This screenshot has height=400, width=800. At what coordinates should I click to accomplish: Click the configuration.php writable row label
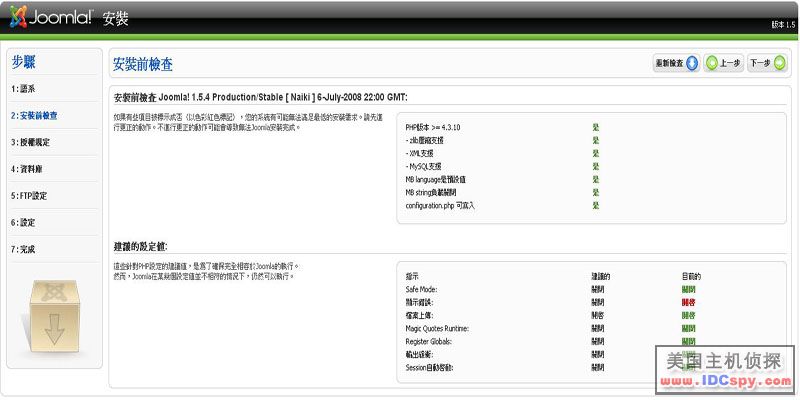[440, 206]
